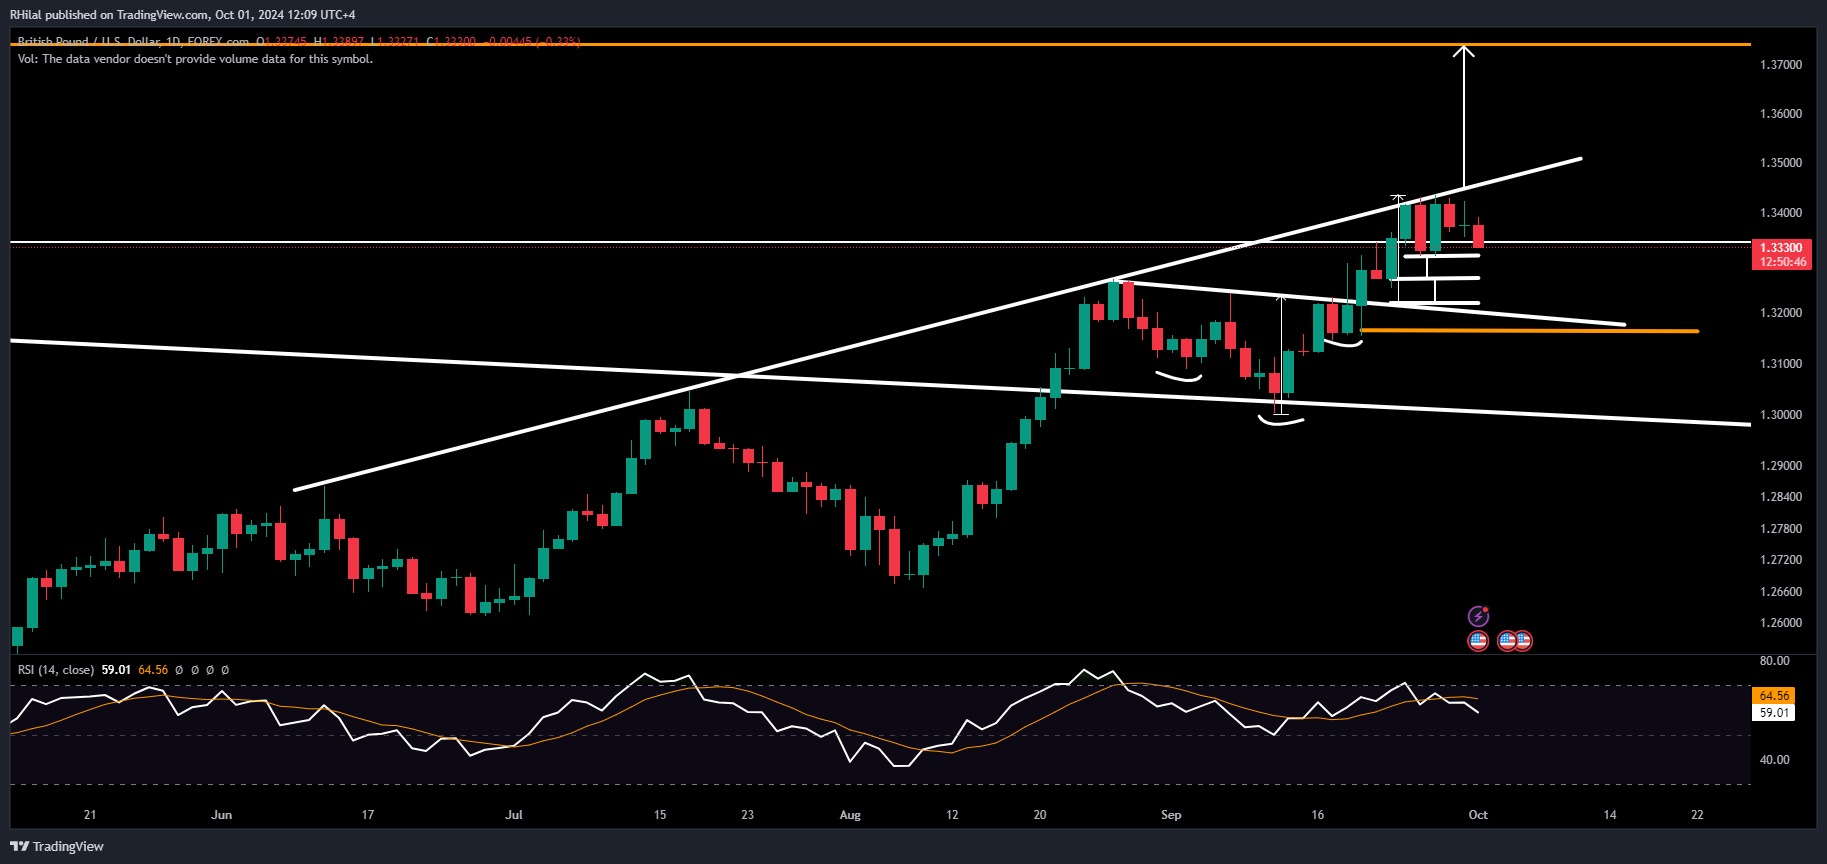Click the 1.36000 price axis label

[x=1781, y=114]
